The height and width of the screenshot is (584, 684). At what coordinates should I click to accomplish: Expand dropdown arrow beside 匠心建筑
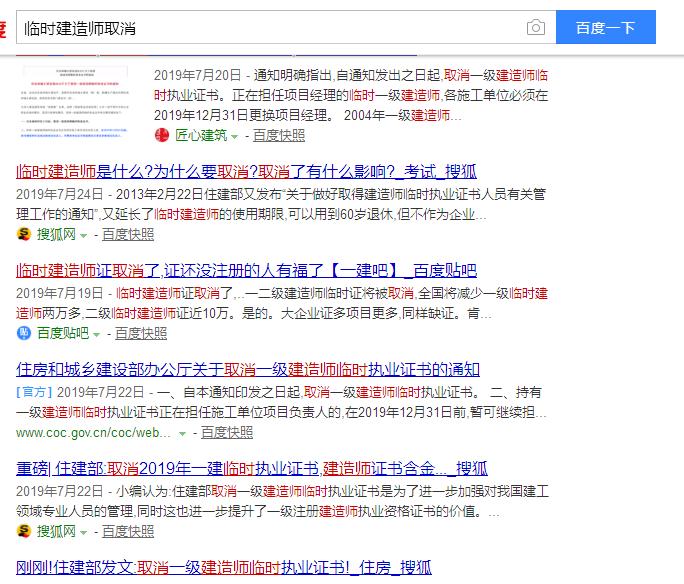234,135
